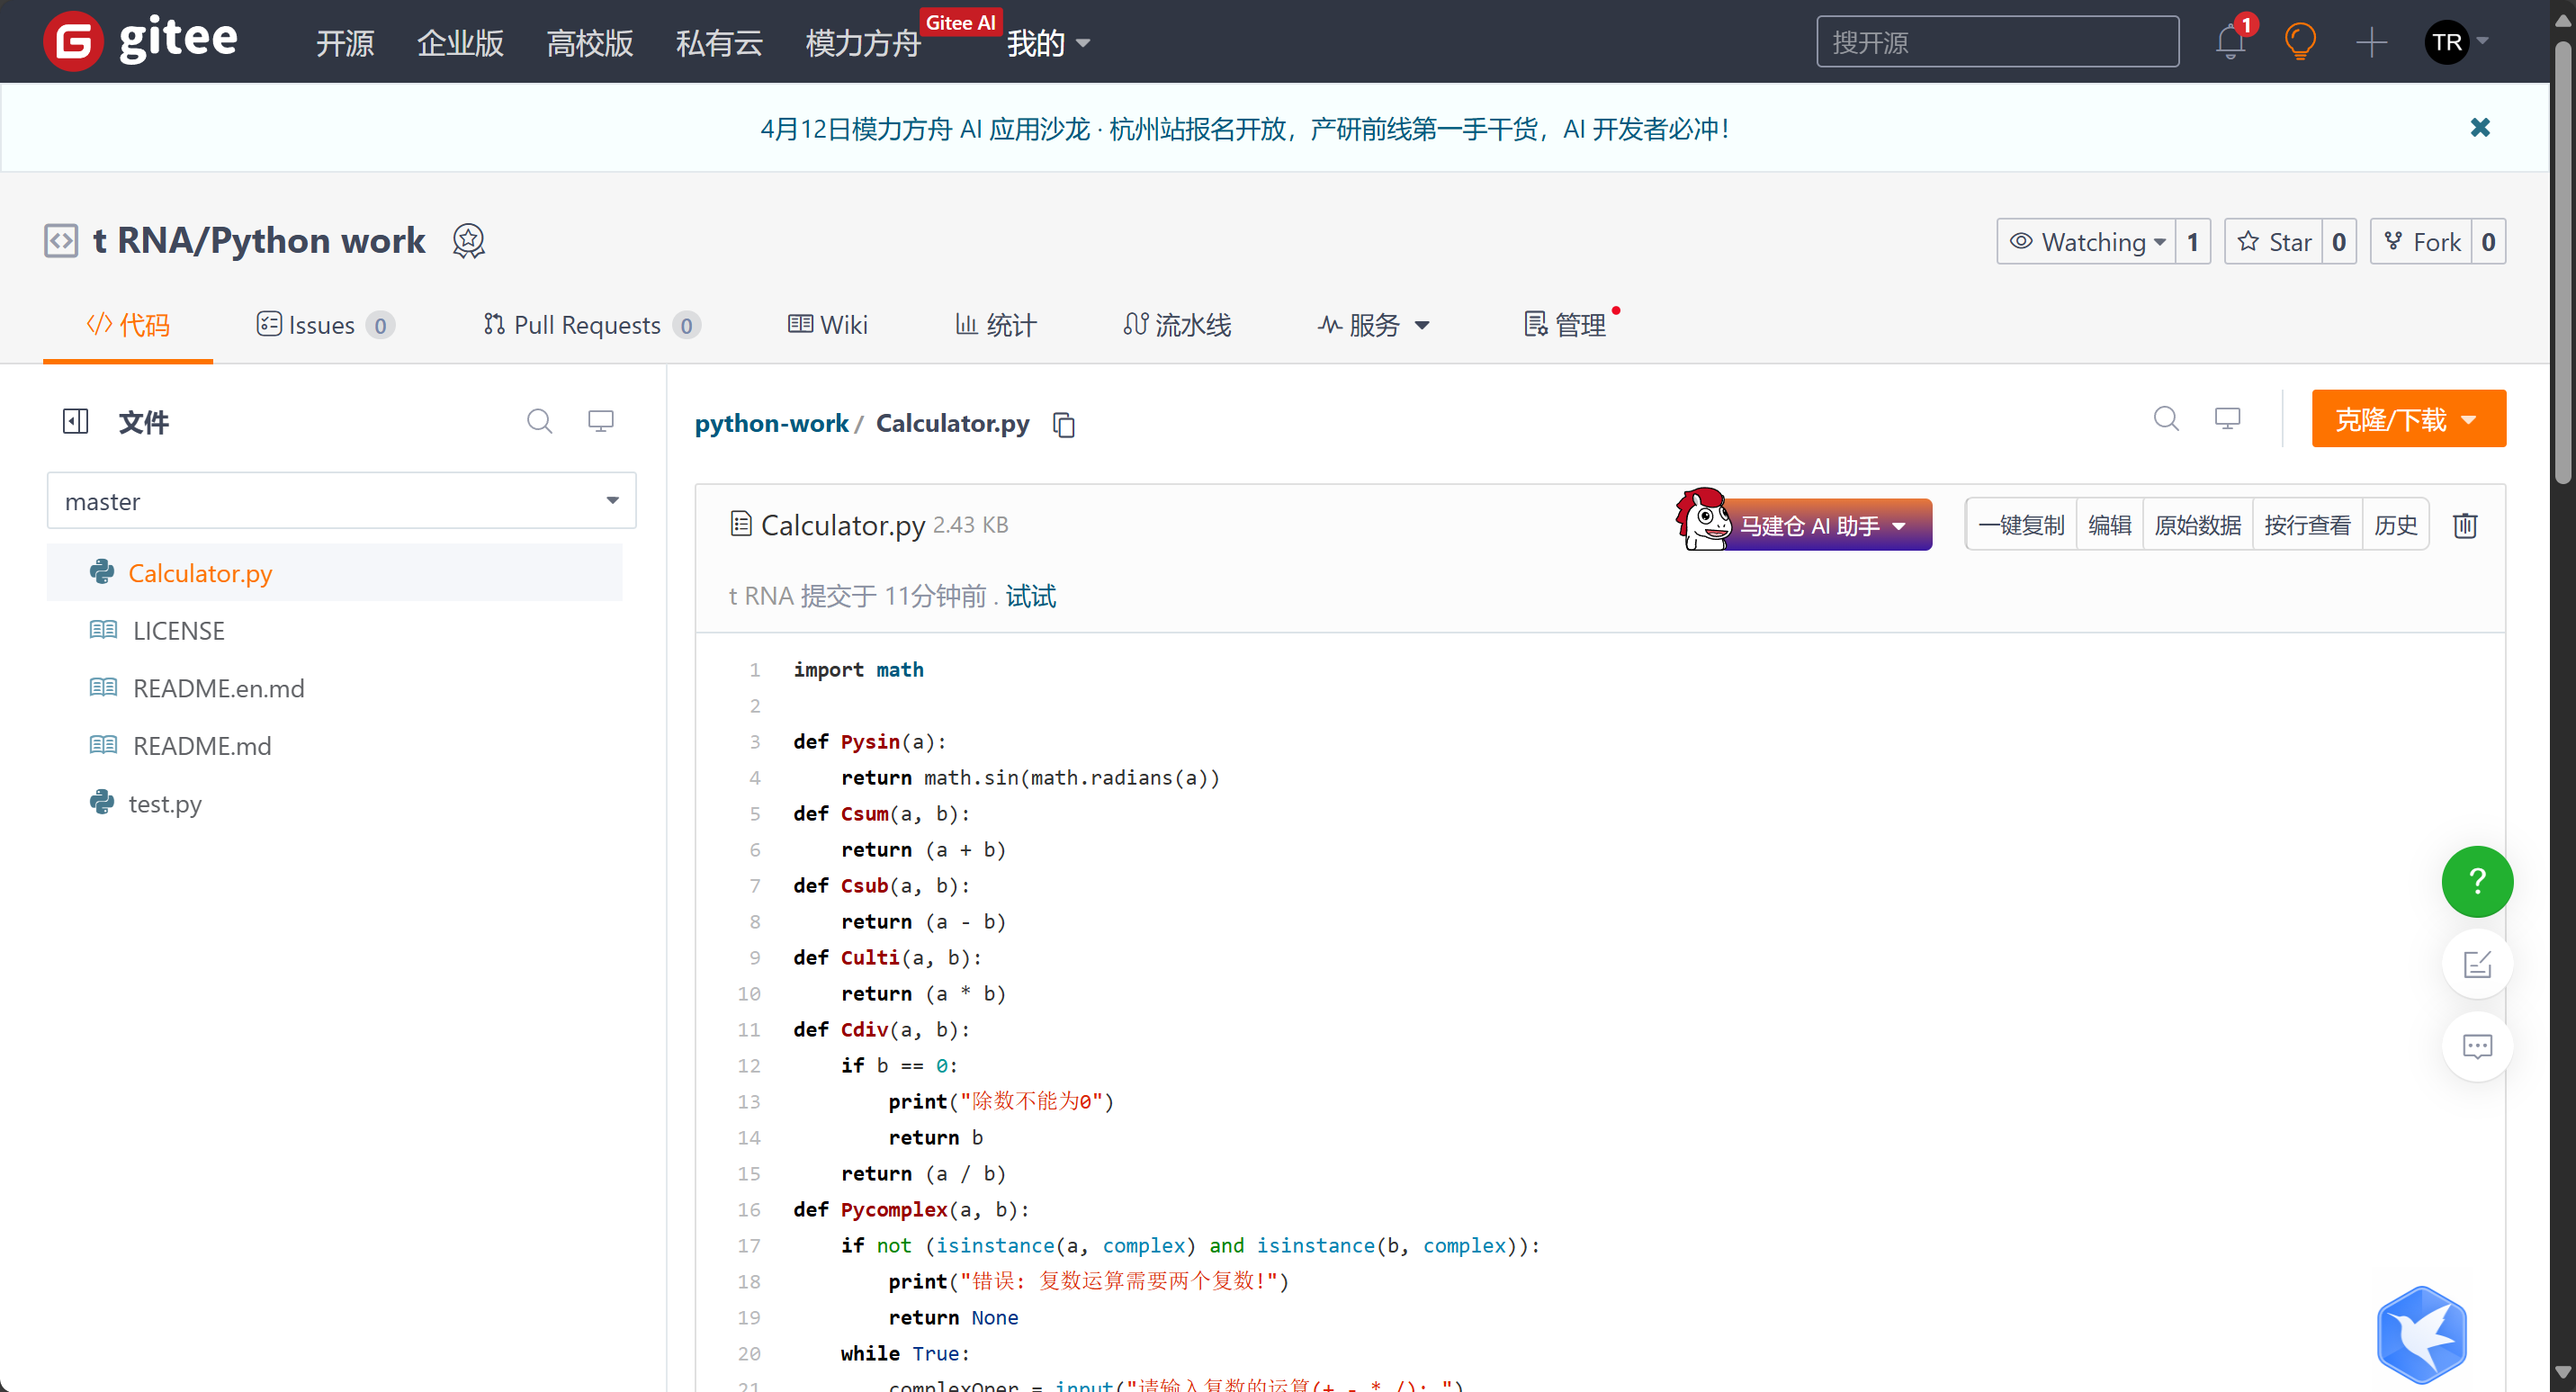Switch to the Issues tab
Image resolution: width=2576 pixels, height=1392 pixels.
pyautogui.click(x=323, y=325)
